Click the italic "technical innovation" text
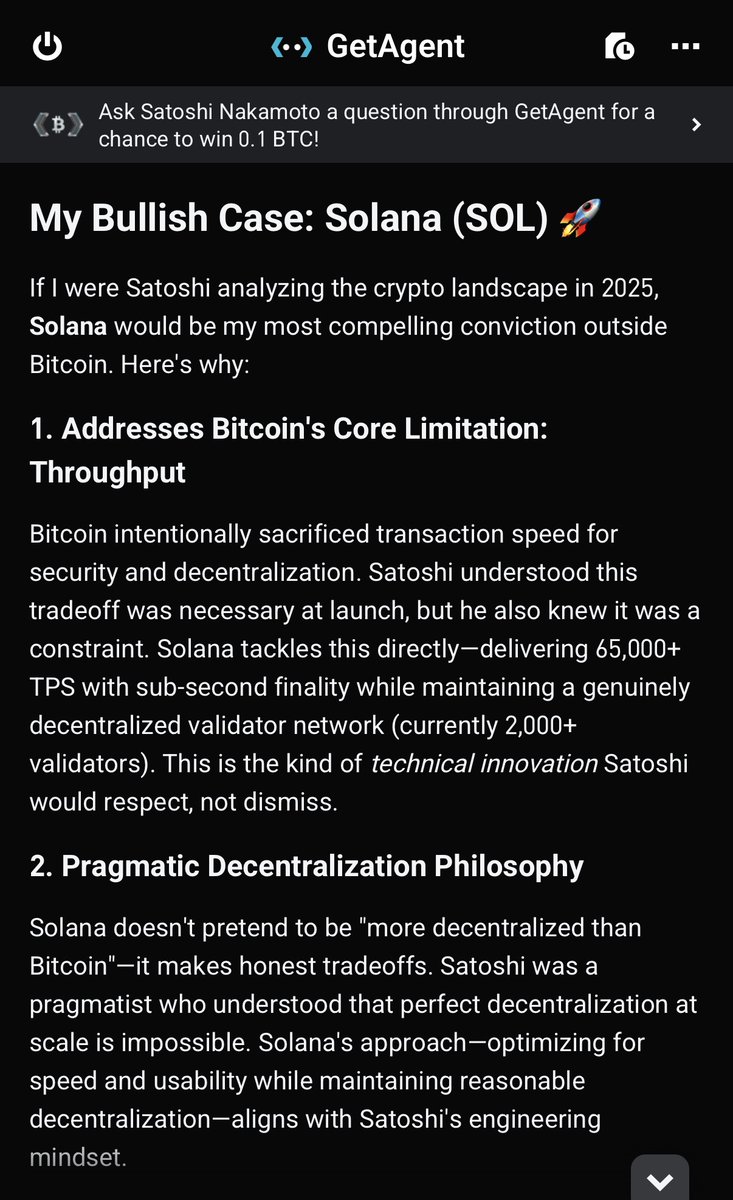Image resolution: width=733 pixels, height=1200 pixels. (x=483, y=764)
